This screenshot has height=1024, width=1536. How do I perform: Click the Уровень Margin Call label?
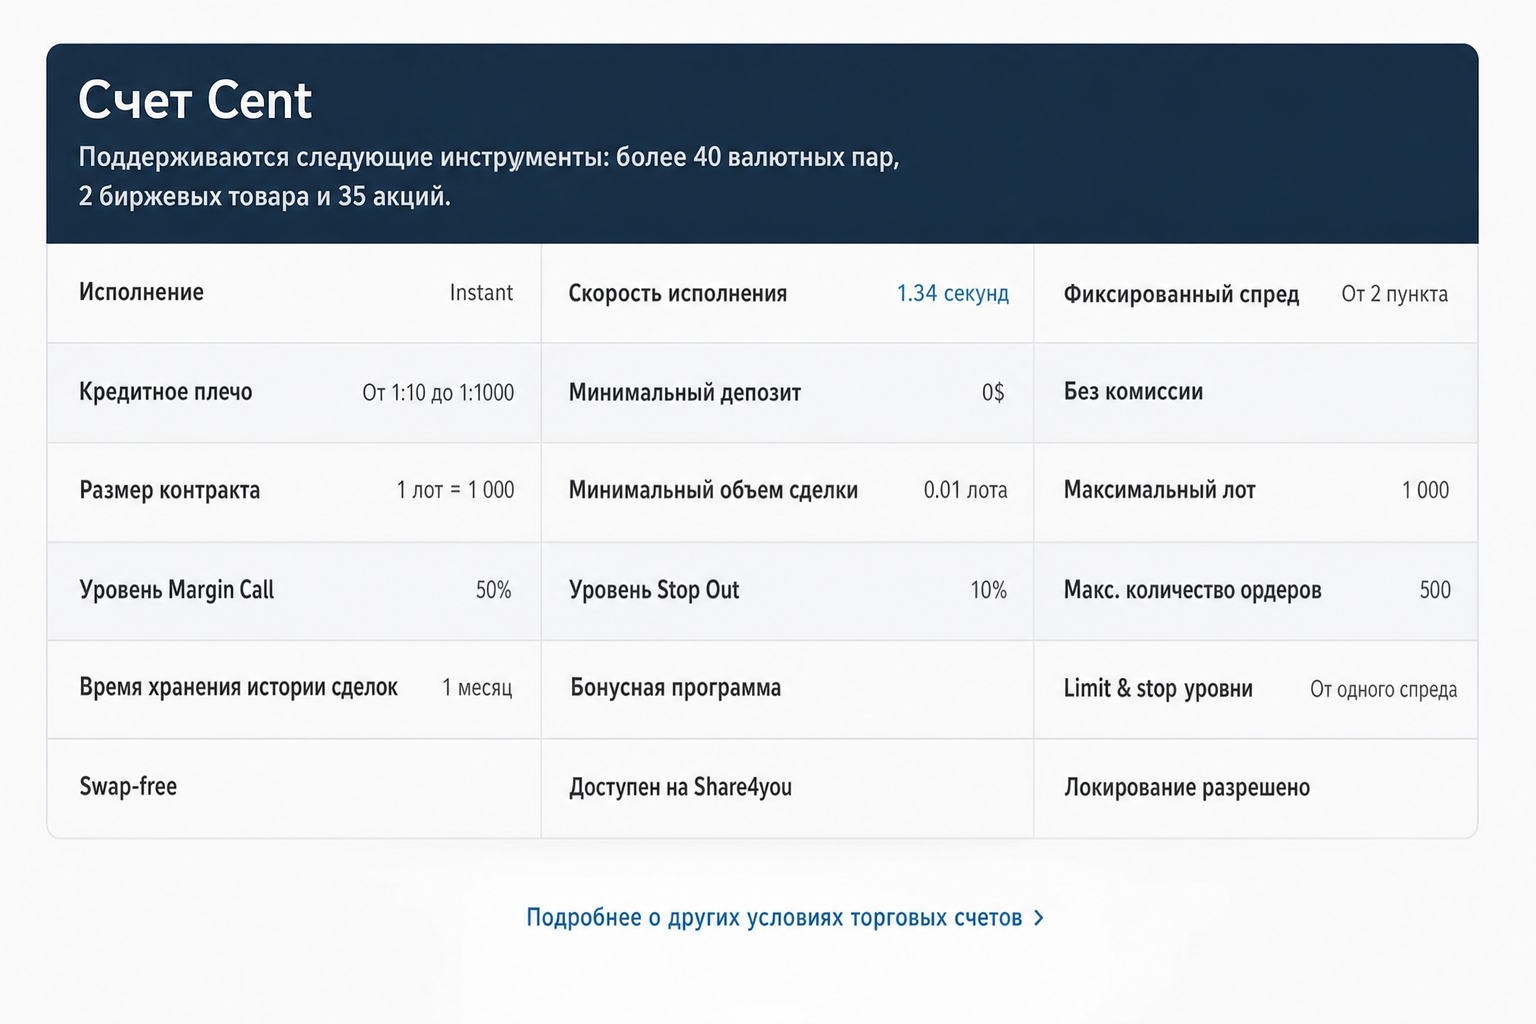[x=176, y=590]
